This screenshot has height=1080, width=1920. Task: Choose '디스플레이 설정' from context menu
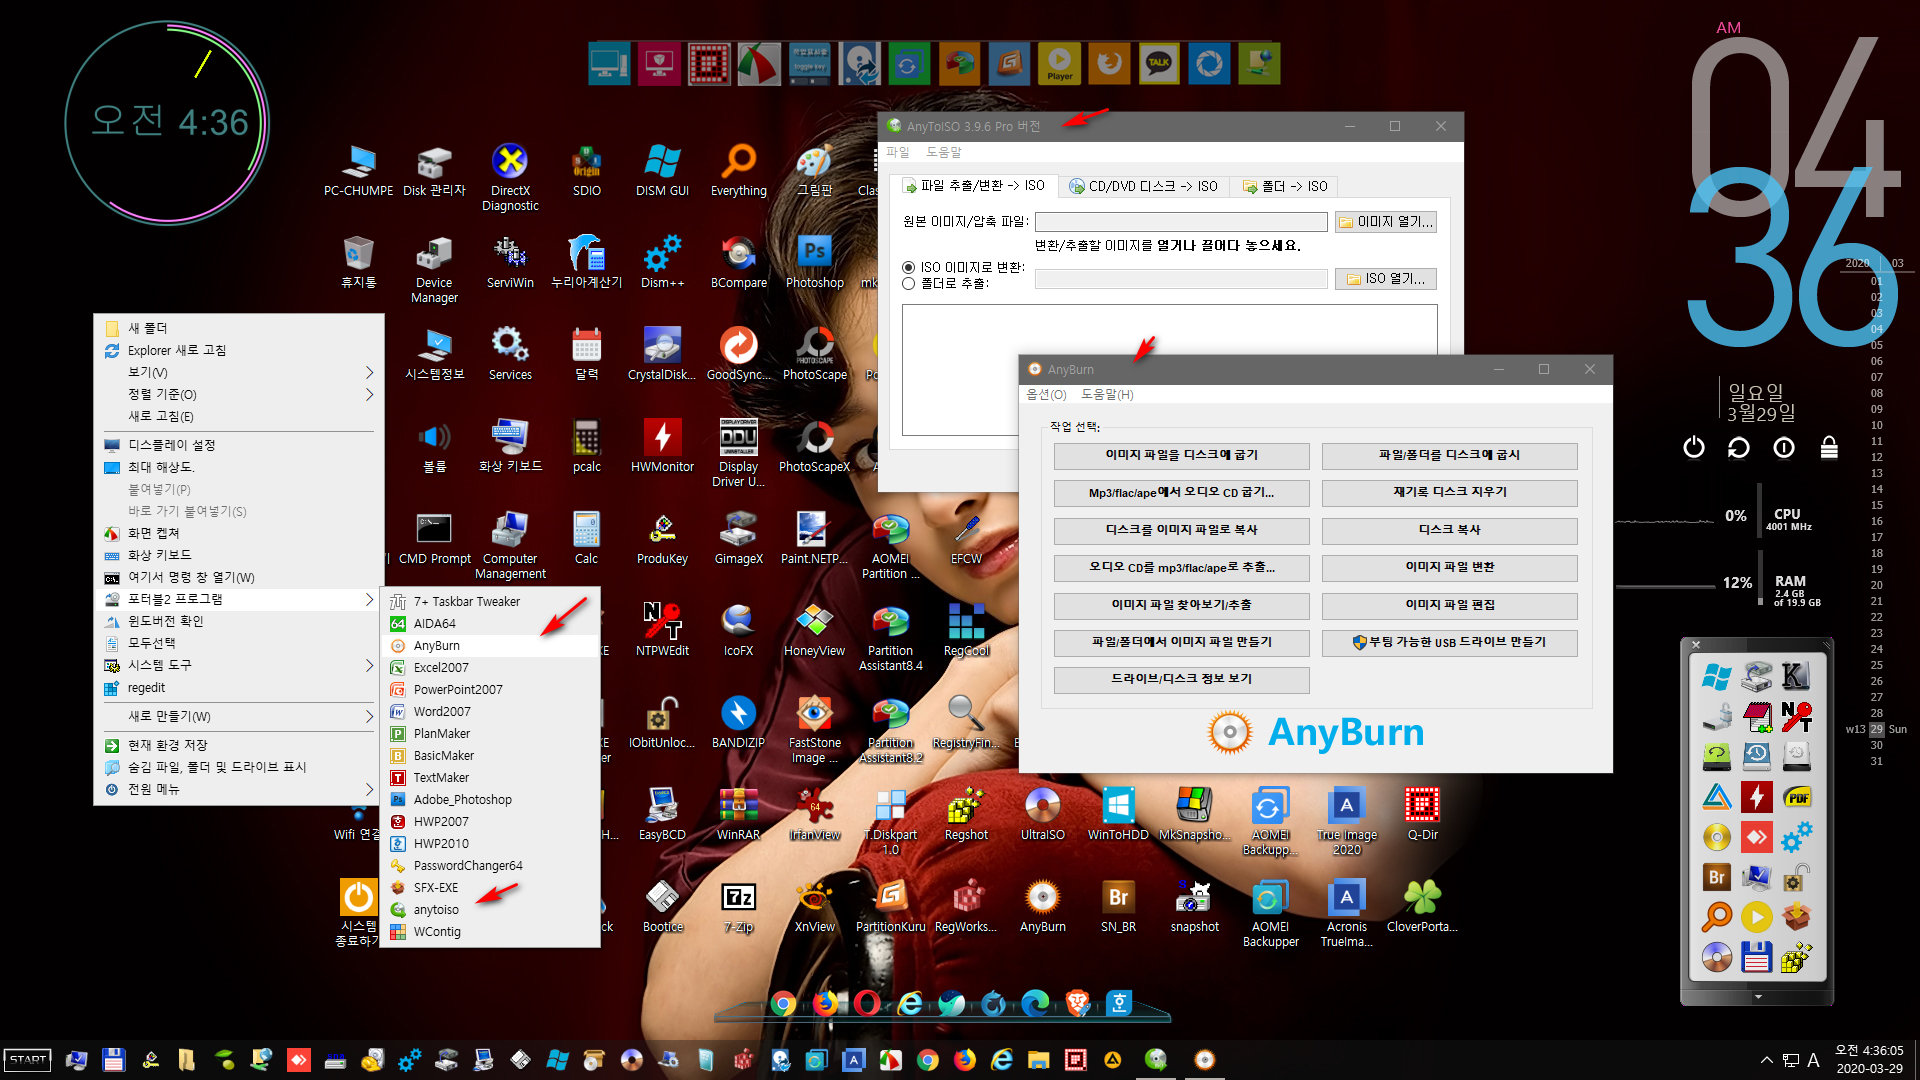pyautogui.click(x=238, y=445)
